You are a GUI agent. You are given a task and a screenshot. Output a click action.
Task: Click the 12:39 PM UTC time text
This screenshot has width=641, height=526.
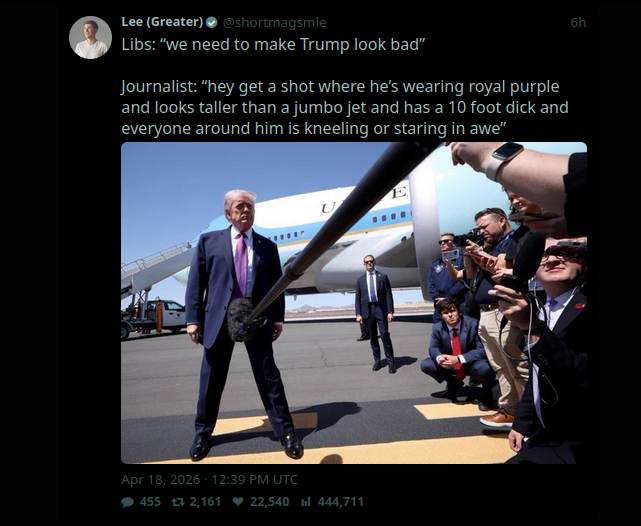pos(254,479)
